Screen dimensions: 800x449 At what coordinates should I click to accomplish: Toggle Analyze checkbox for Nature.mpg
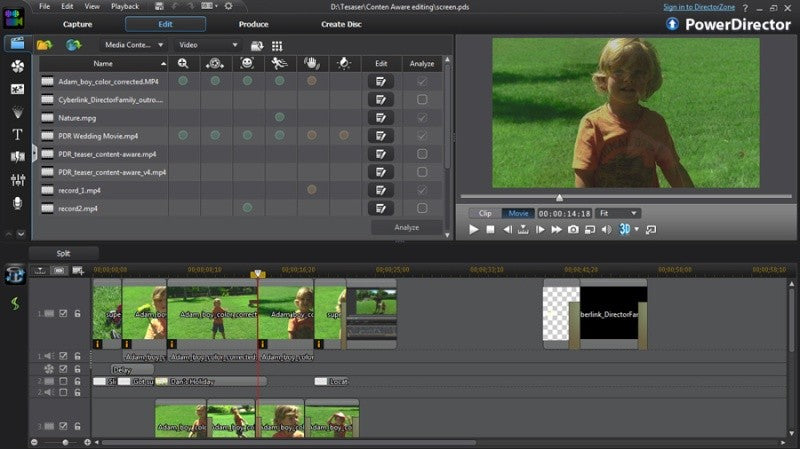coord(422,118)
